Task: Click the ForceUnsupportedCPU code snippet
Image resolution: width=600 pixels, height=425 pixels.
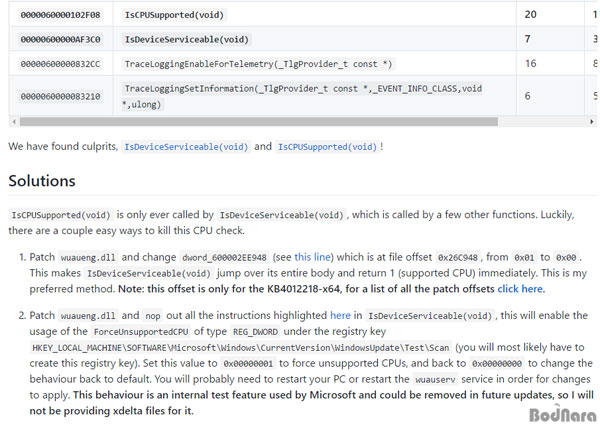Action: click(141, 332)
